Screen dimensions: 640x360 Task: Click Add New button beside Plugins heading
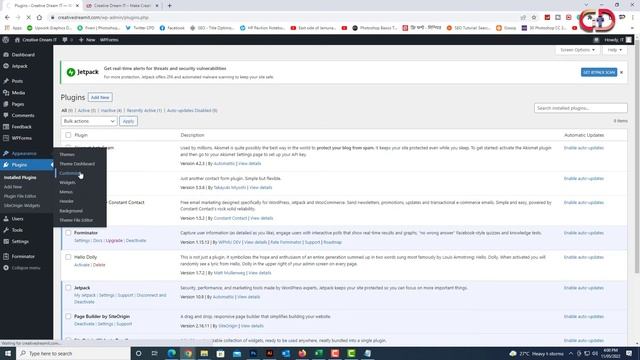point(100,98)
